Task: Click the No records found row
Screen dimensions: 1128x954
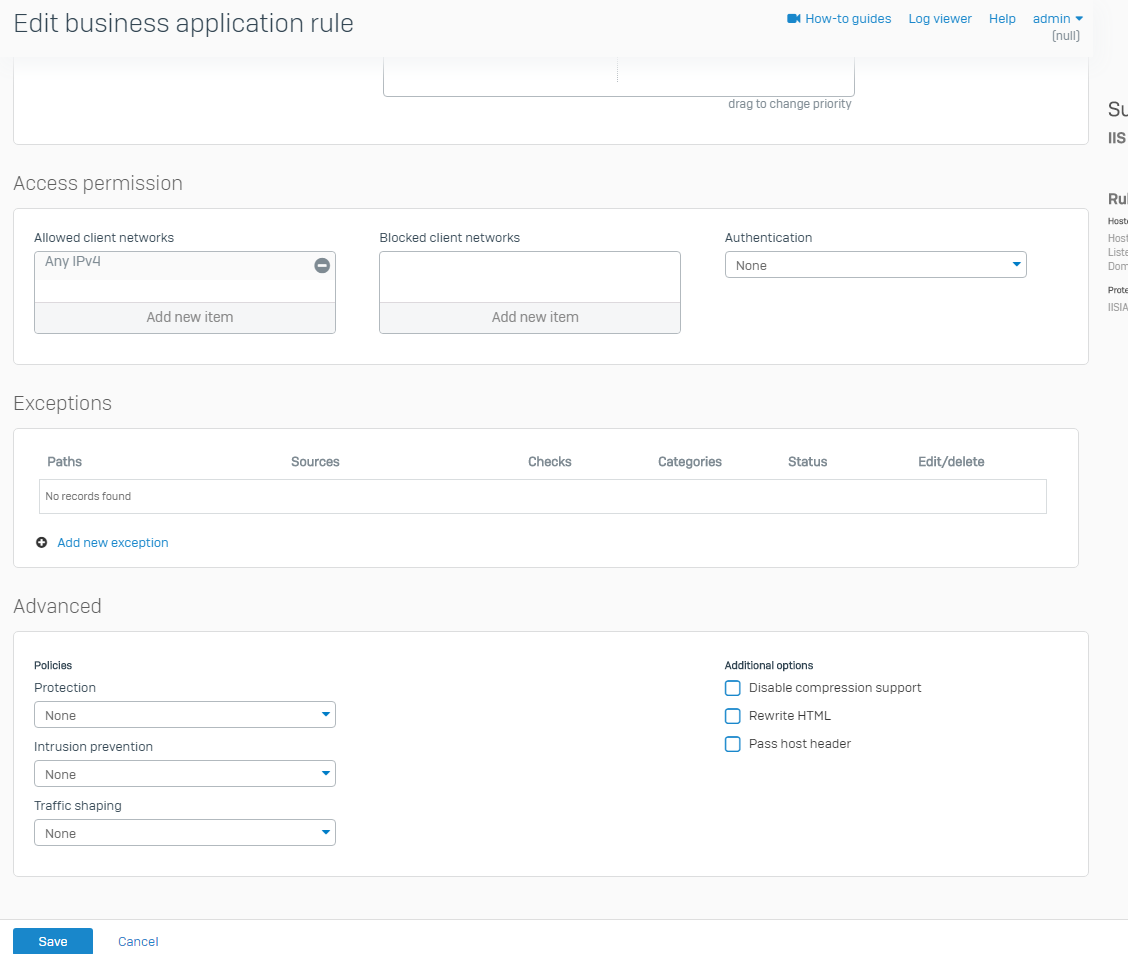Action: point(542,496)
